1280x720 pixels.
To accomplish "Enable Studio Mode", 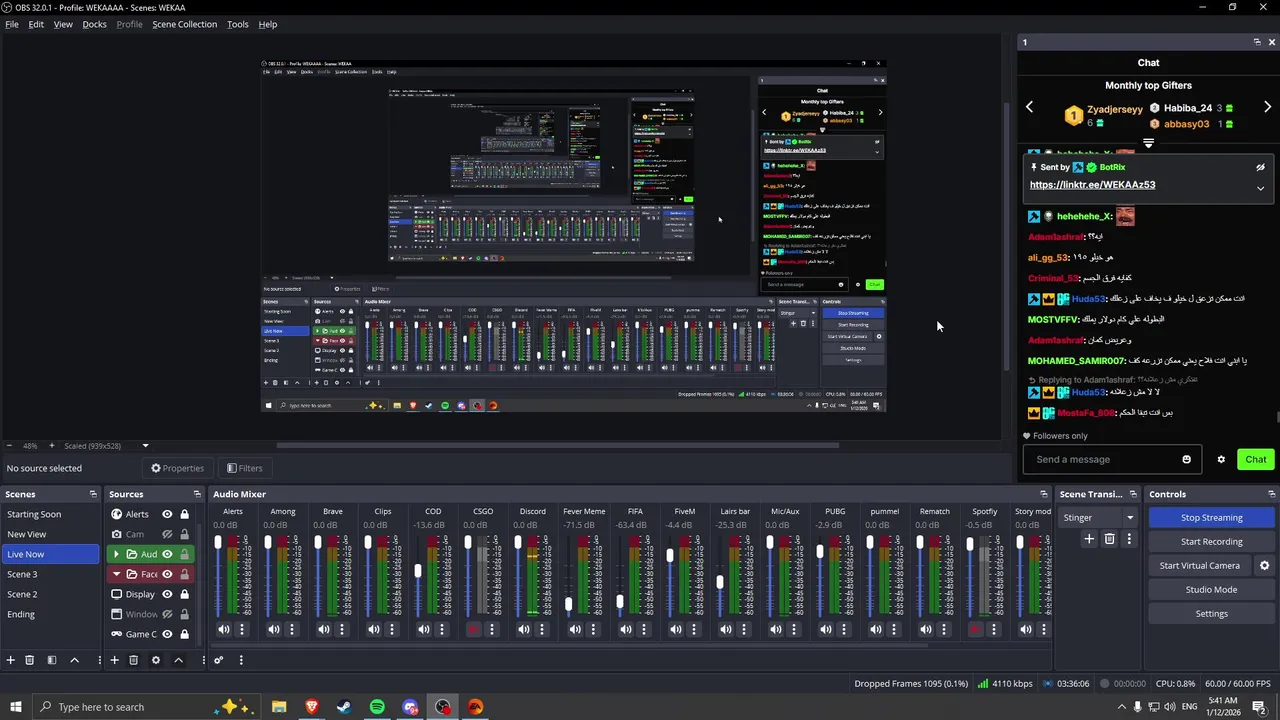I will coord(1211,589).
